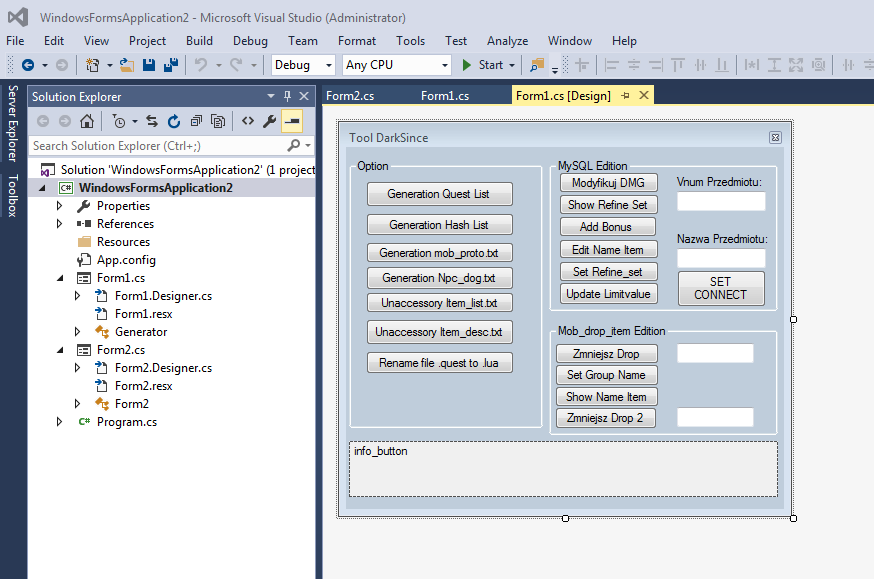Select App.config in Solution Explorer

126,260
